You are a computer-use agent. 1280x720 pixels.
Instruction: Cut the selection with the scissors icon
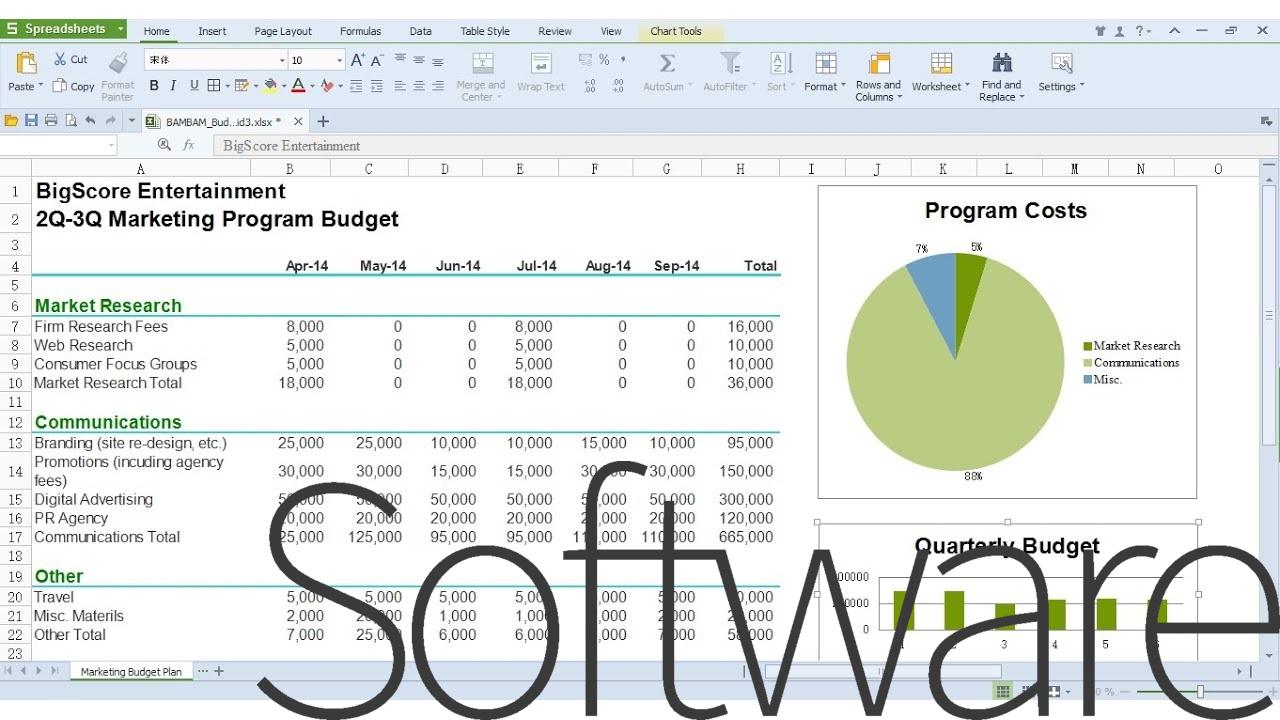60,59
